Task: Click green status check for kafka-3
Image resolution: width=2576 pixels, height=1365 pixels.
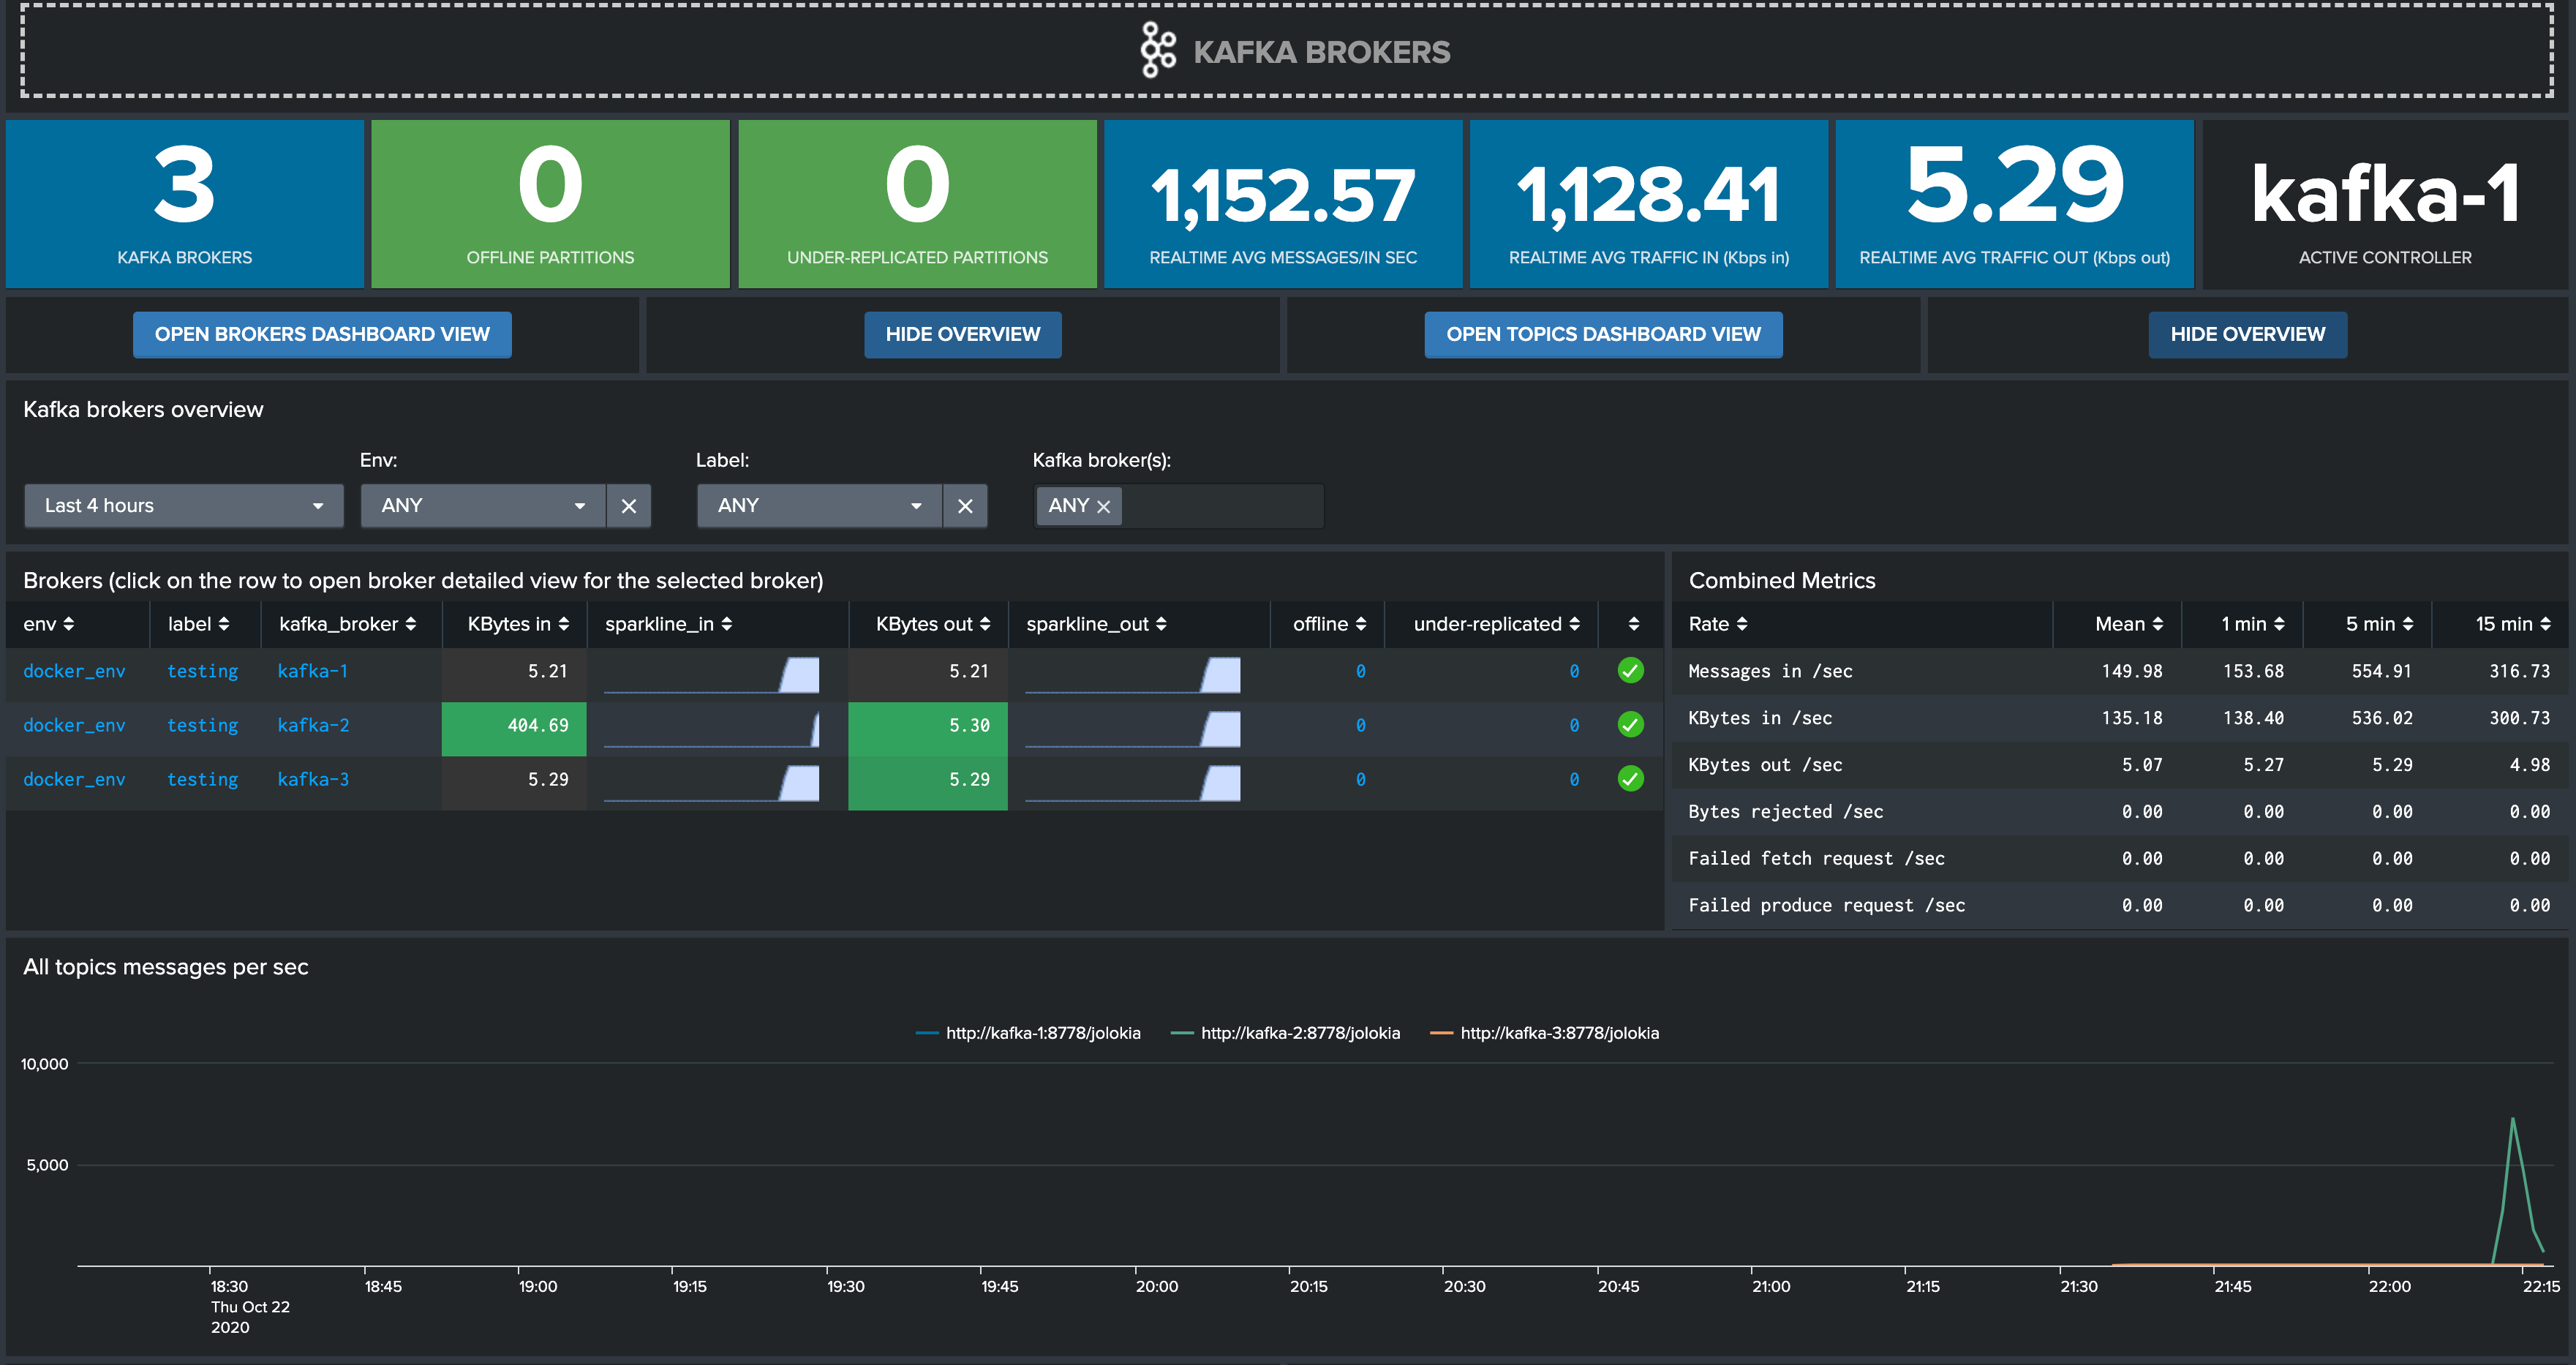Action: [1630, 779]
